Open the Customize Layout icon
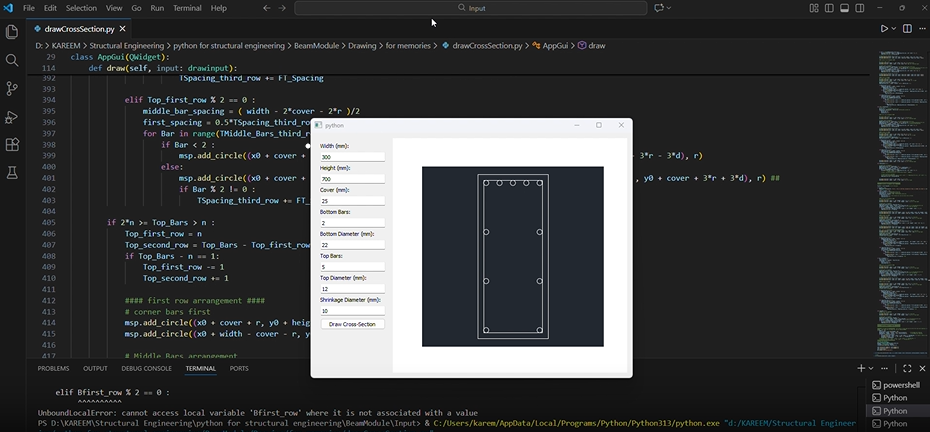The image size is (930, 432). 814,8
